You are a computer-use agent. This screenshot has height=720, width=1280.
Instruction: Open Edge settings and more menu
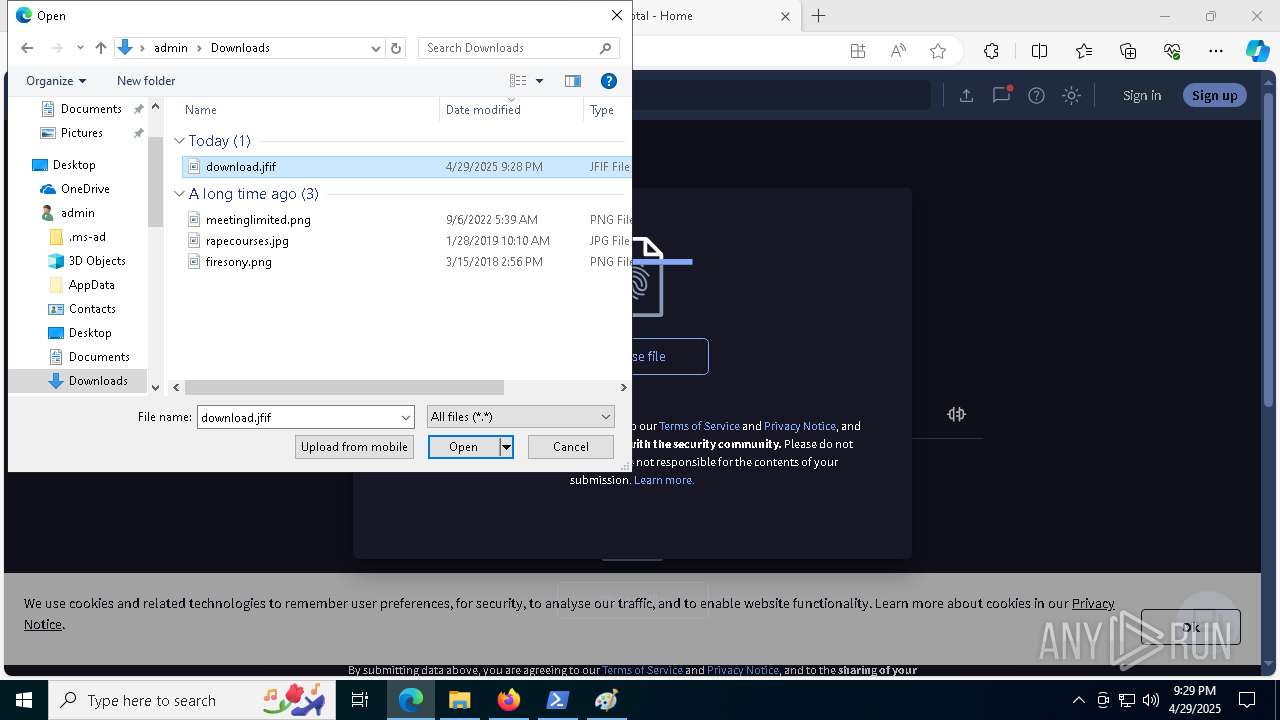pyautogui.click(x=1216, y=51)
